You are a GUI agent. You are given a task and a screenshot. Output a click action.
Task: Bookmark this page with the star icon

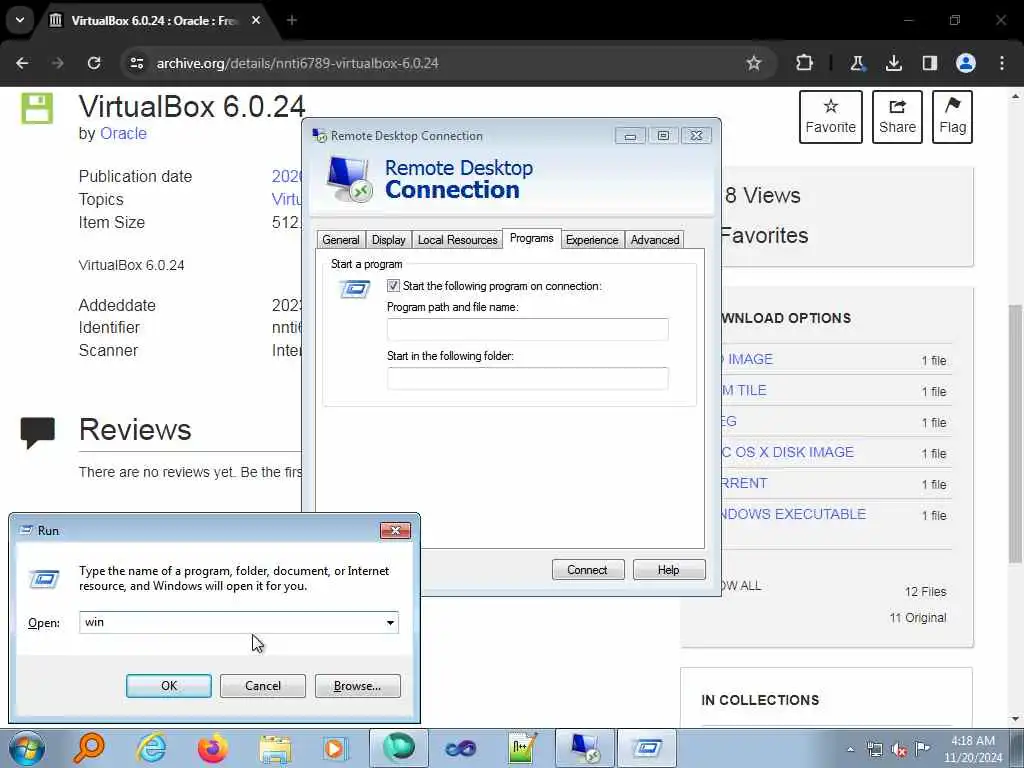tap(754, 63)
